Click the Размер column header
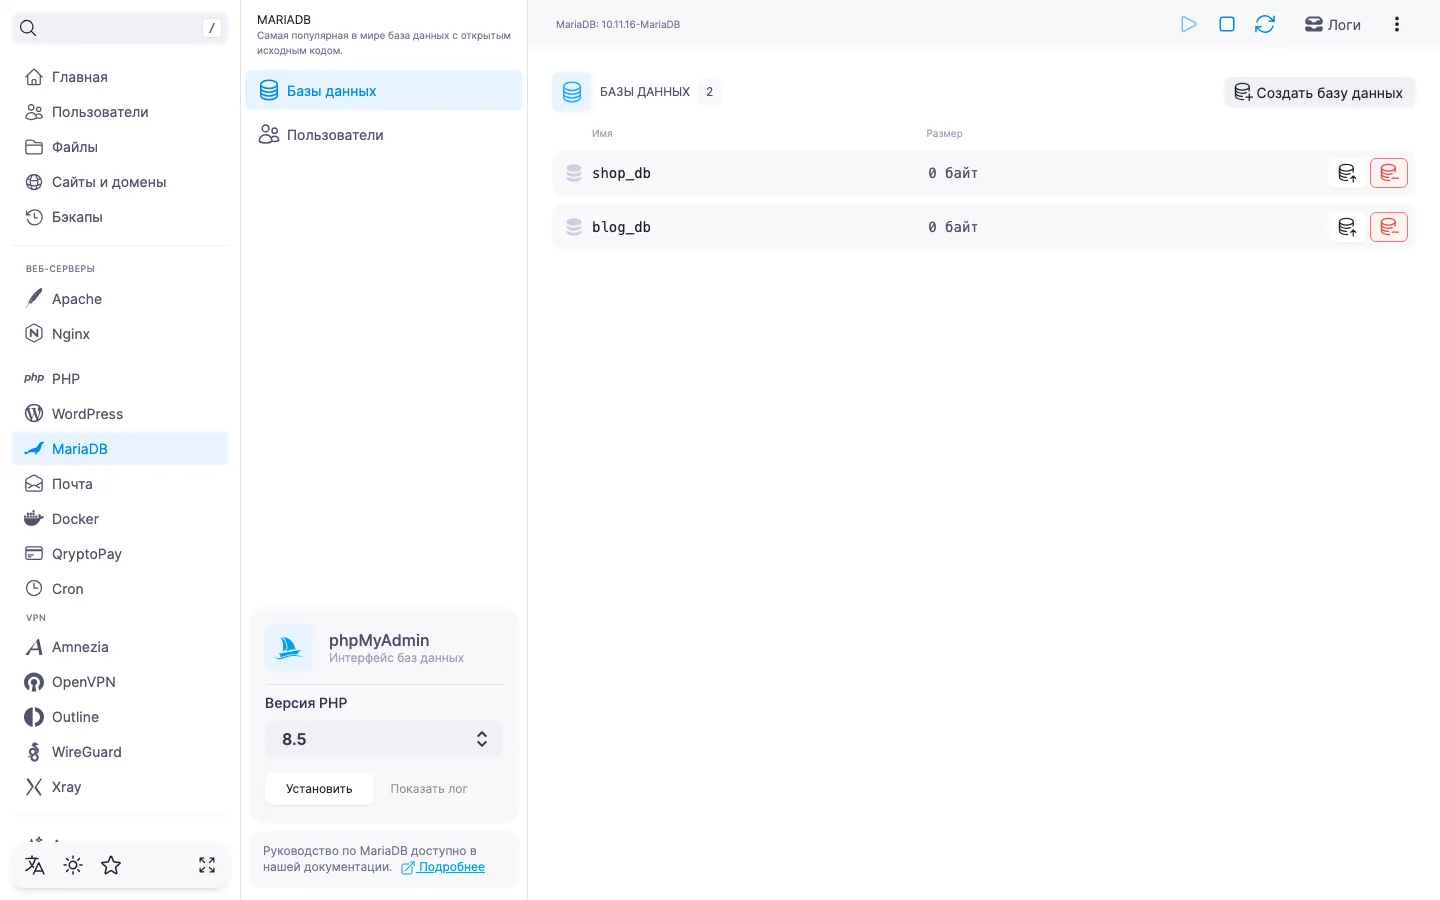This screenshot has width=1440, height=900. pyautogui.click(x=944, y=133)
